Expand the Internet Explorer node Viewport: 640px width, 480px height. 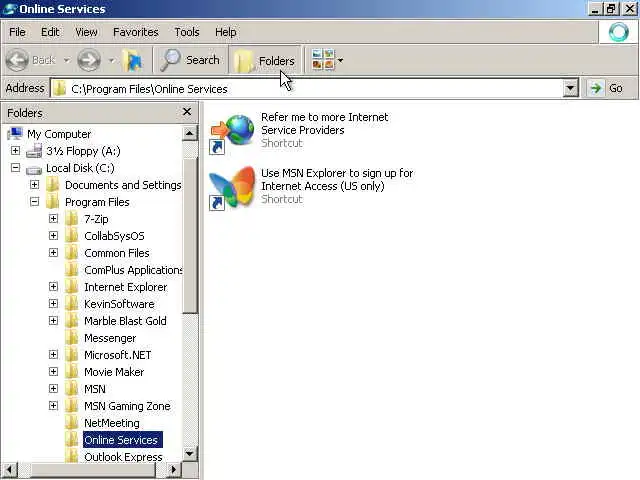pyautogui.click(x=53, y=287)
